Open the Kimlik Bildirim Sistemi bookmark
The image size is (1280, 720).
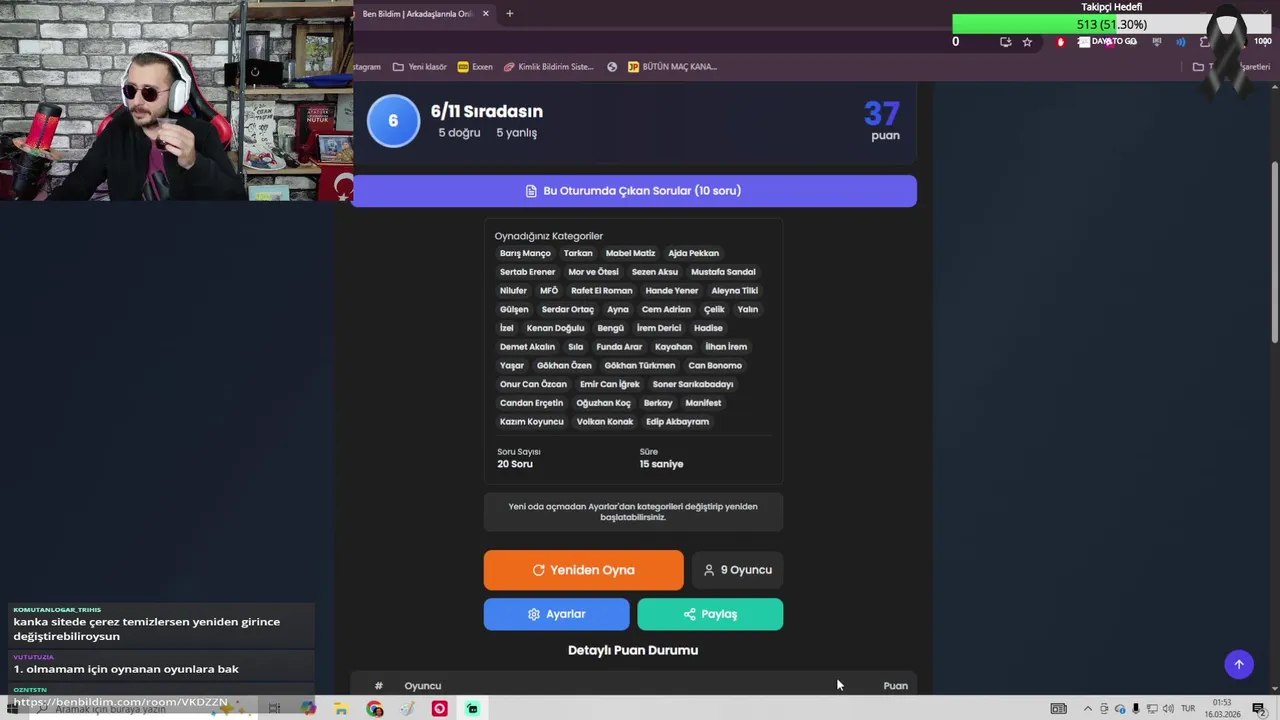click(549, 67)
